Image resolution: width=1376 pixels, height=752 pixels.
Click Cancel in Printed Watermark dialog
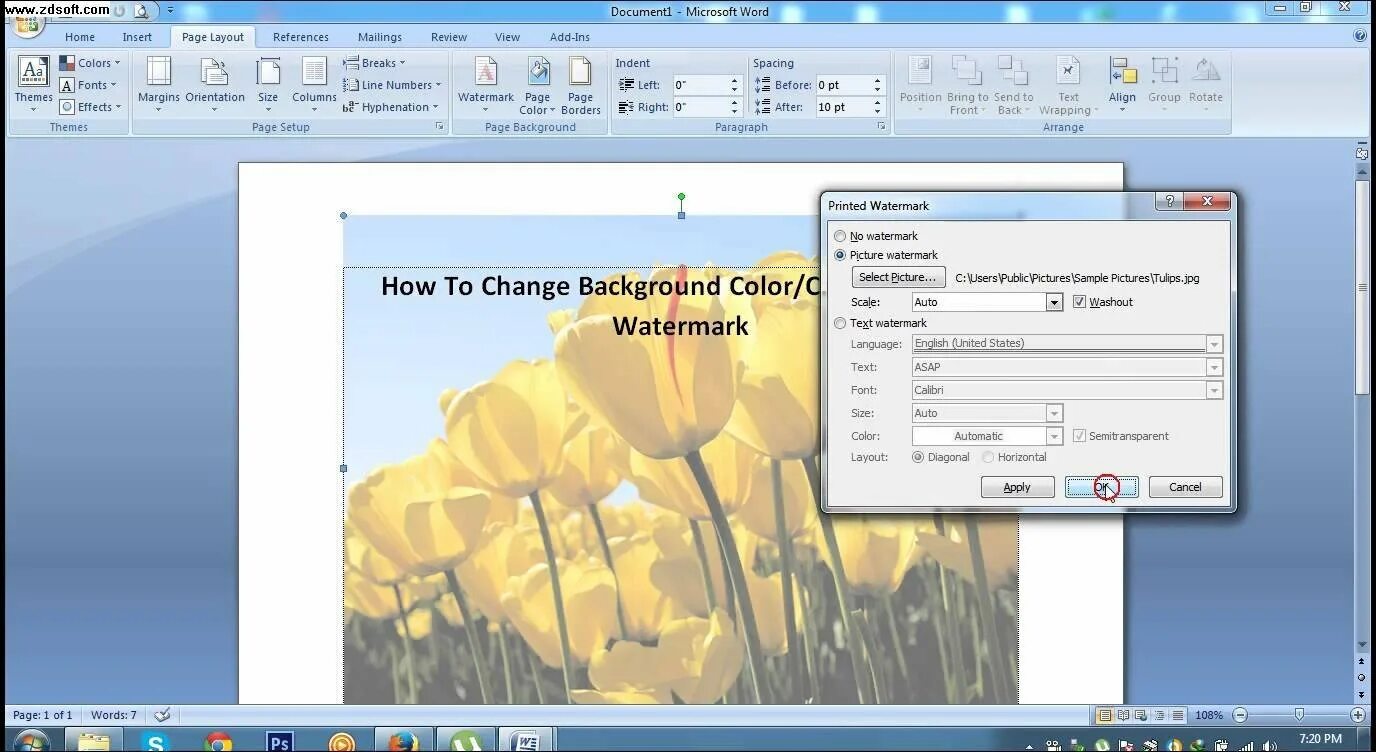click(x=1185, y=487)
